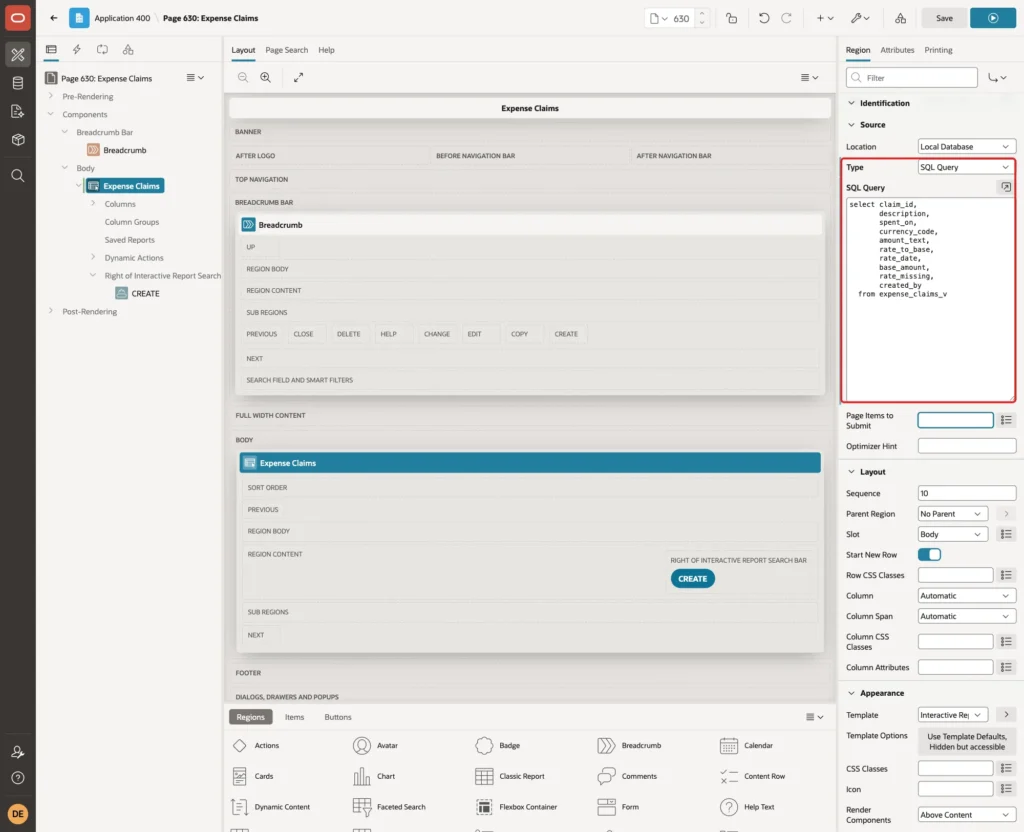Open the Parent Region dropdown
This screenshot has height=832, width=1024.
(x=952, y=514)
